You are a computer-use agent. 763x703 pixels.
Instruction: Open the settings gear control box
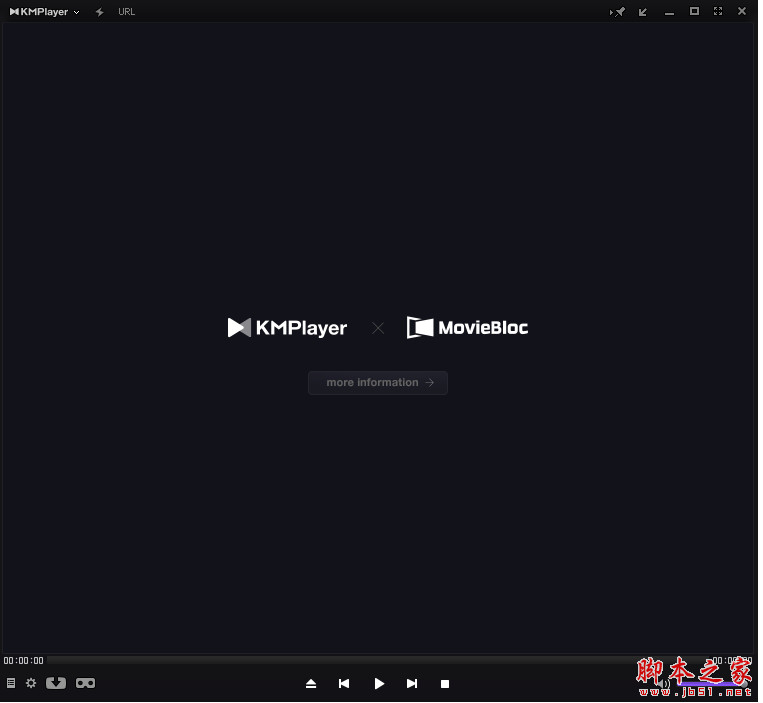click(x=31, y=683)
